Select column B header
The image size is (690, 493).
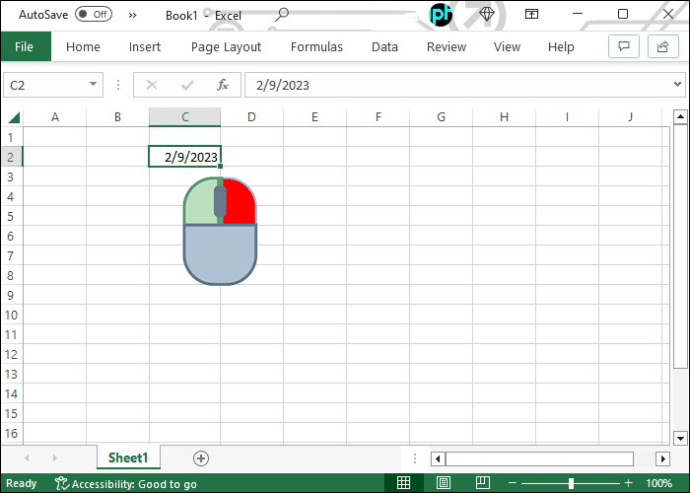(x=117, y=117)
